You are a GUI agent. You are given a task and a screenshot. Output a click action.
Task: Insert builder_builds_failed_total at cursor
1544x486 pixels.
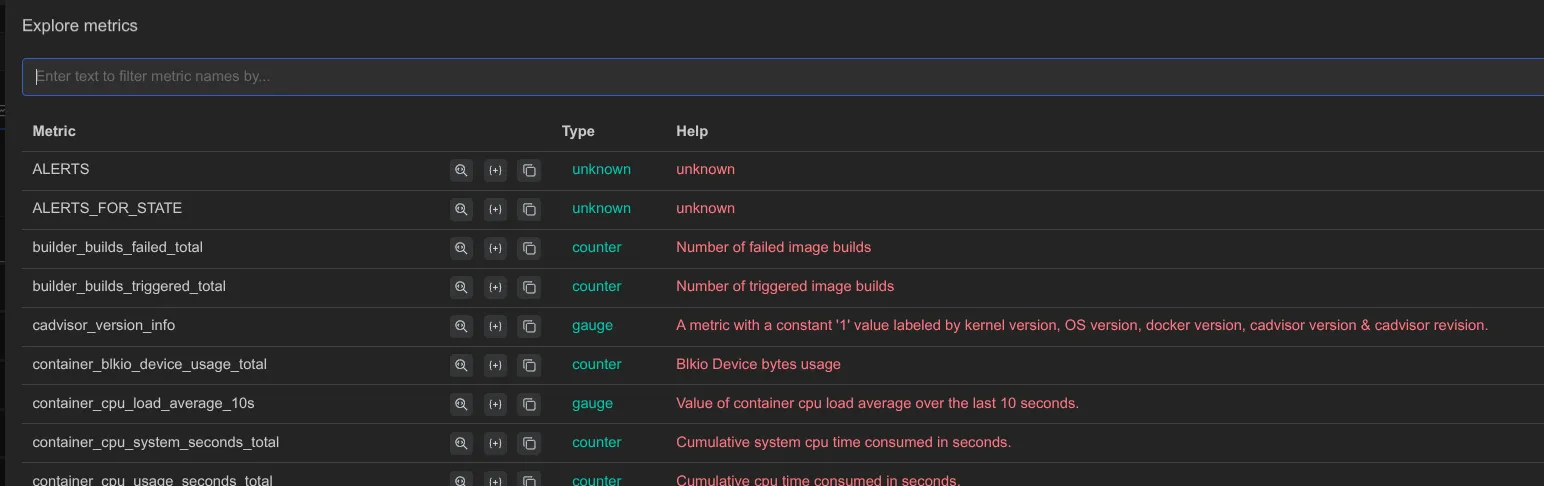click(495, 248)
